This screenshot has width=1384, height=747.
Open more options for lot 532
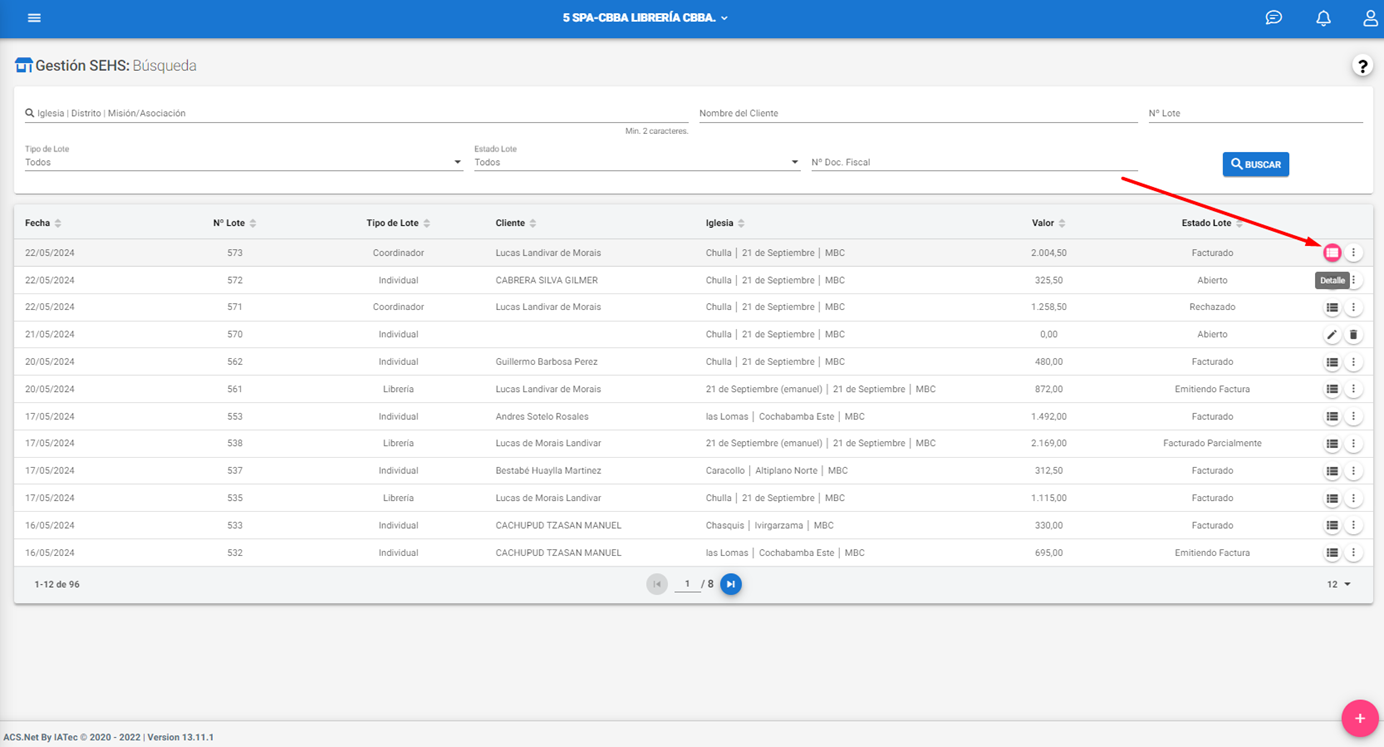(x=1353, y=553)
